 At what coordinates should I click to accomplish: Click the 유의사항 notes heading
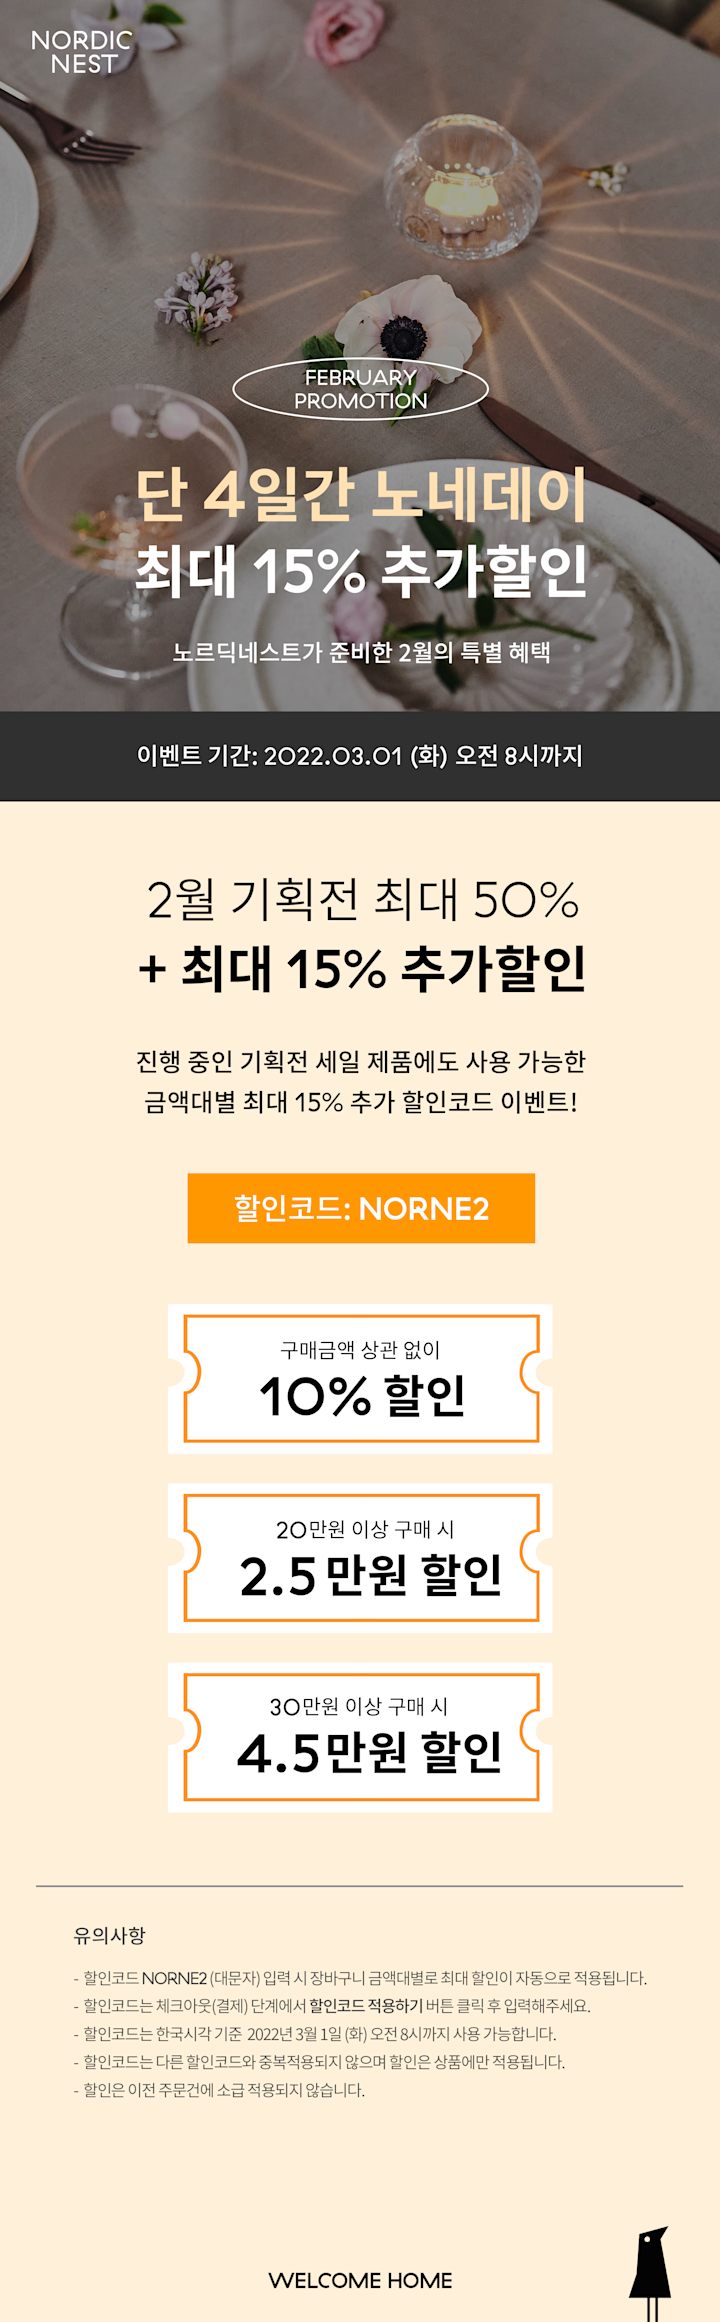click(109, 1935)
